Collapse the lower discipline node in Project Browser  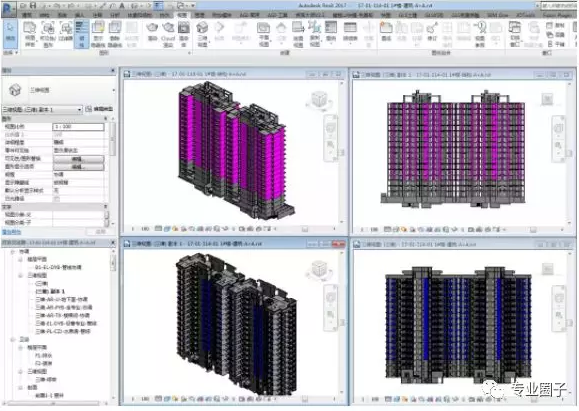[13, 339]
